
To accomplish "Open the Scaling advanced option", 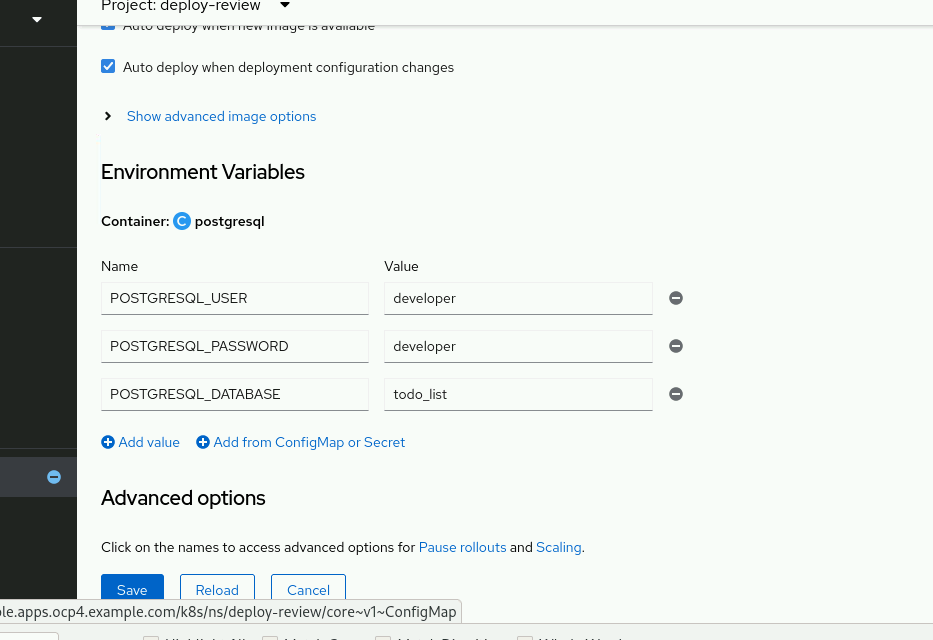I will 559,547.
